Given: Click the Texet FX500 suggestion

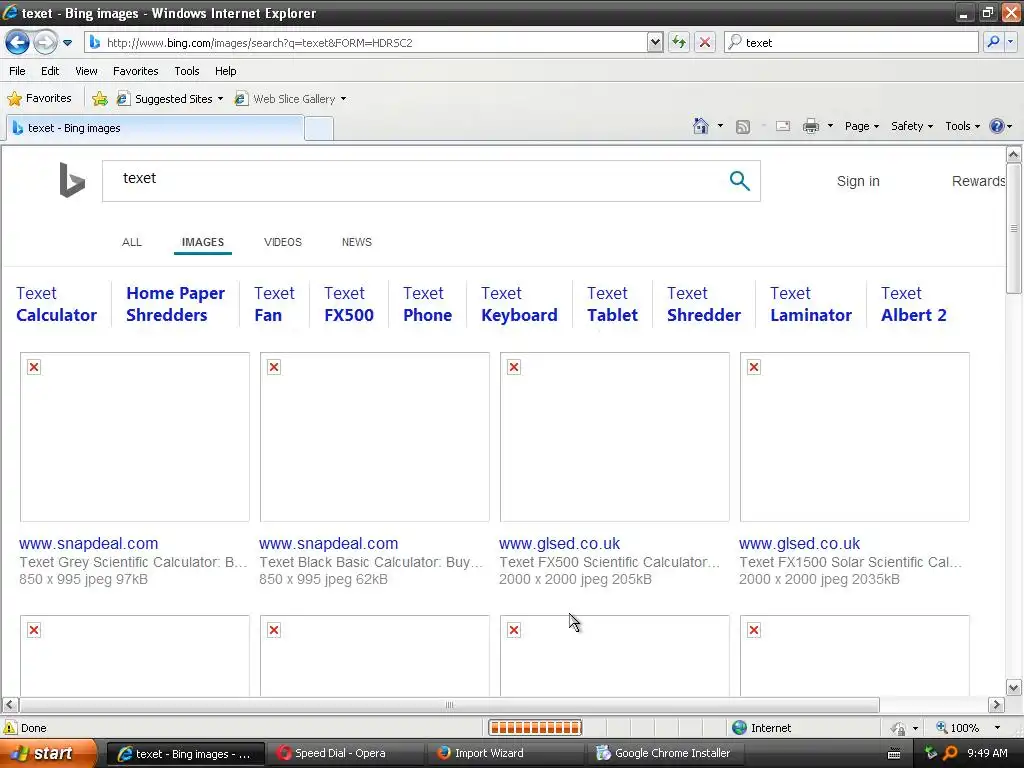Looking at the screenshot, I should pyautogui.click(x=349, y=304).
